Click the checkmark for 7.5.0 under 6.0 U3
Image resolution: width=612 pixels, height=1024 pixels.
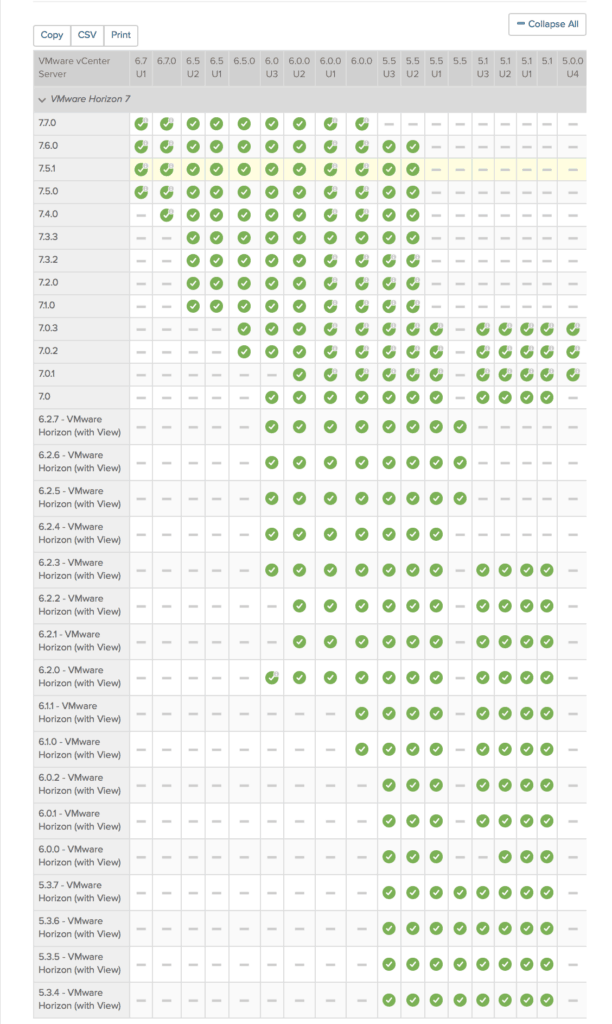coord(272,191)
